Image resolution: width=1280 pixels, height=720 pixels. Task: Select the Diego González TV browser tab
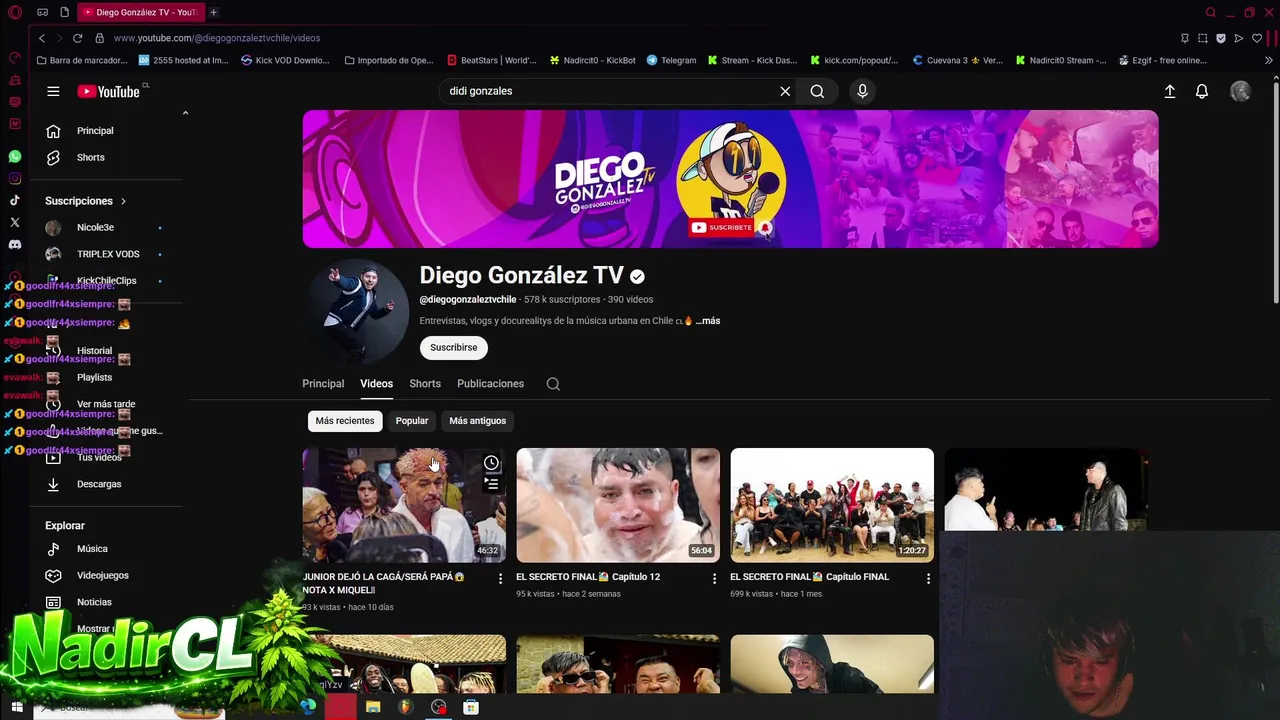click(x=140, y=12)
